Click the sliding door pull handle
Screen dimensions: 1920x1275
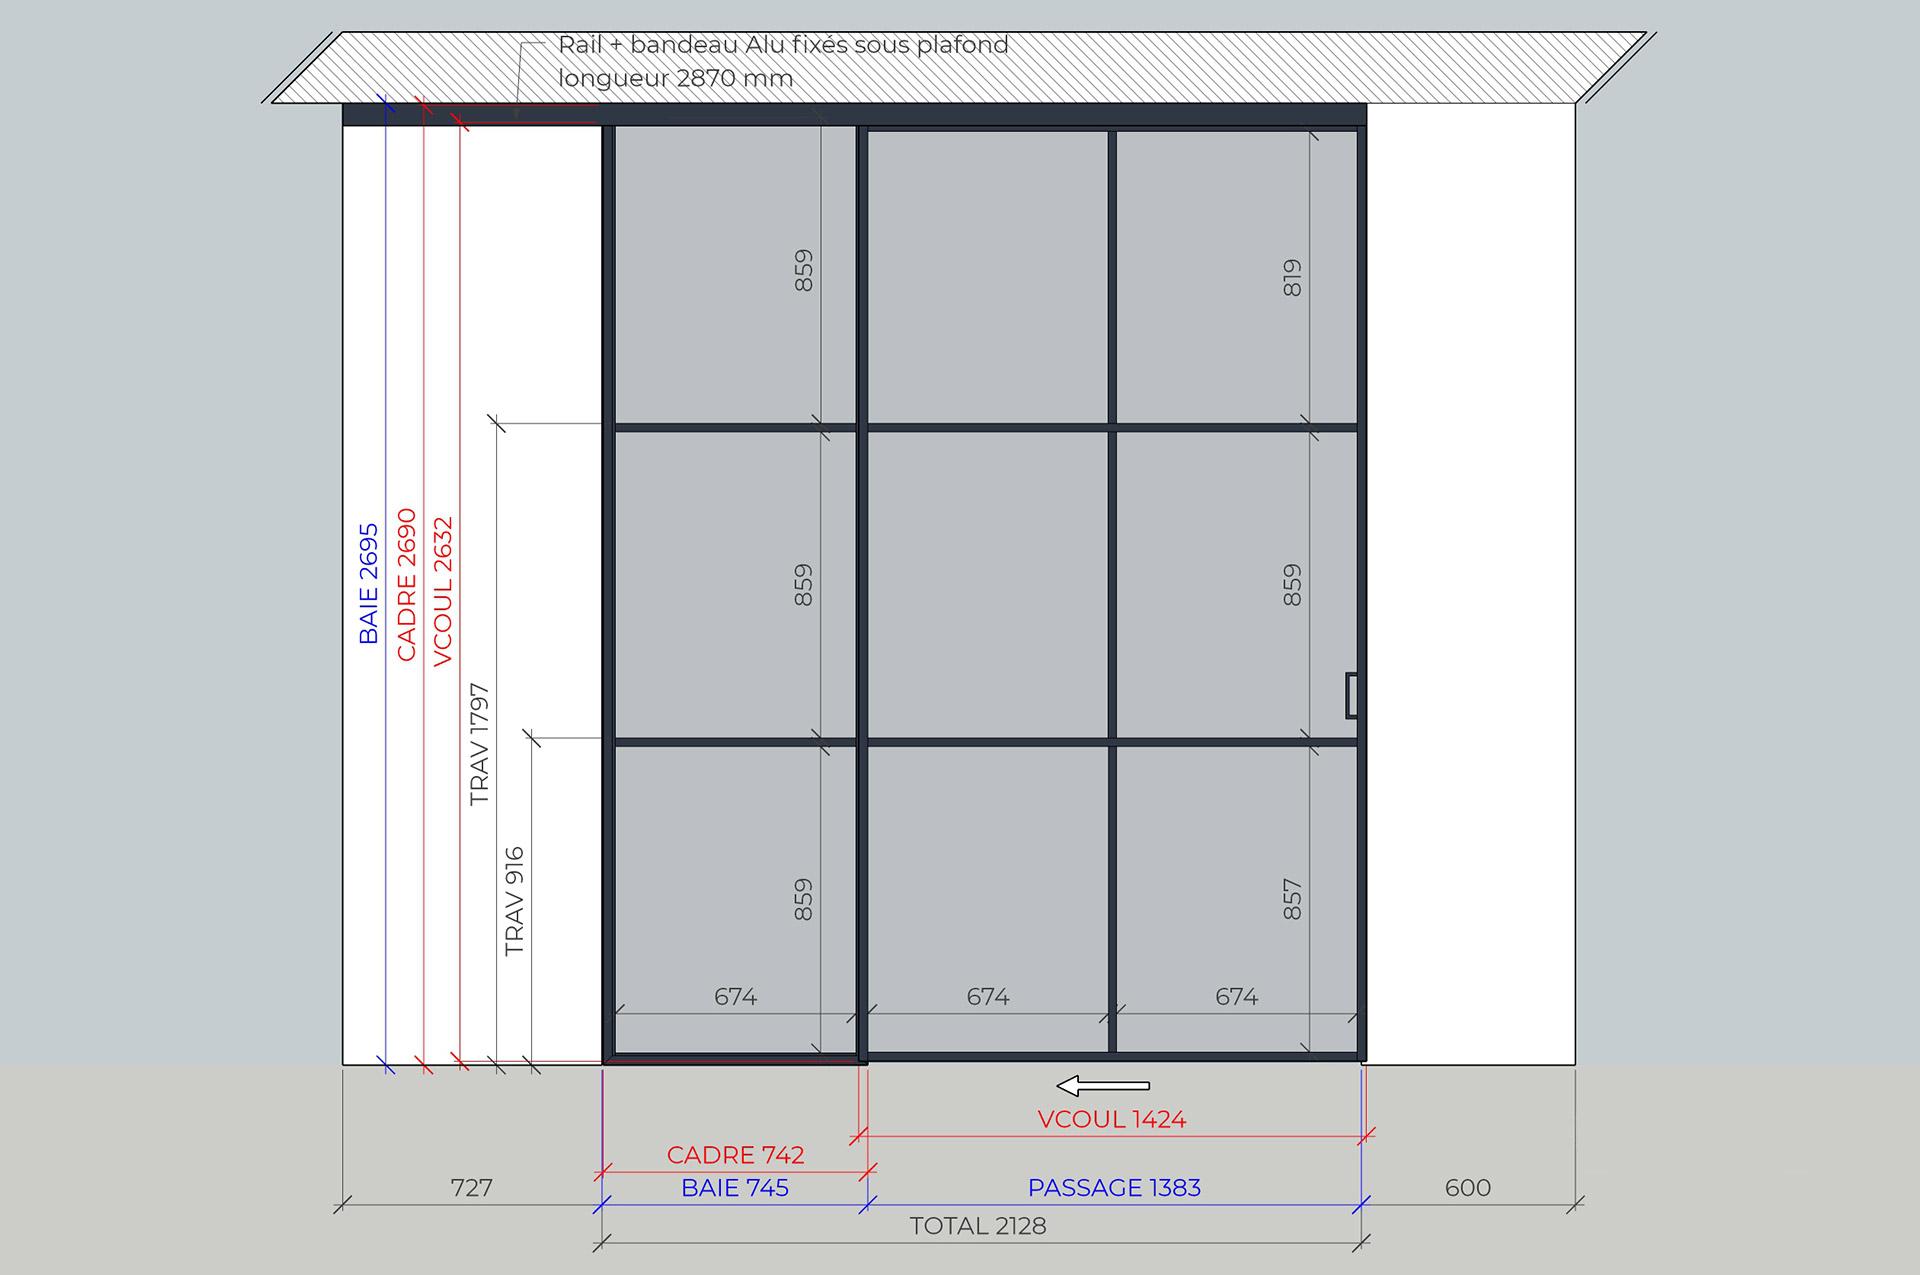1351,695
